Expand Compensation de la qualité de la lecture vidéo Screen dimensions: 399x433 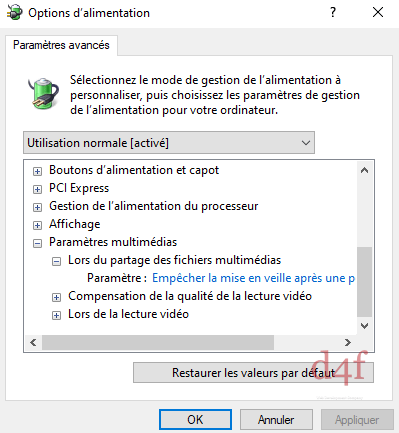click(56, 297)
